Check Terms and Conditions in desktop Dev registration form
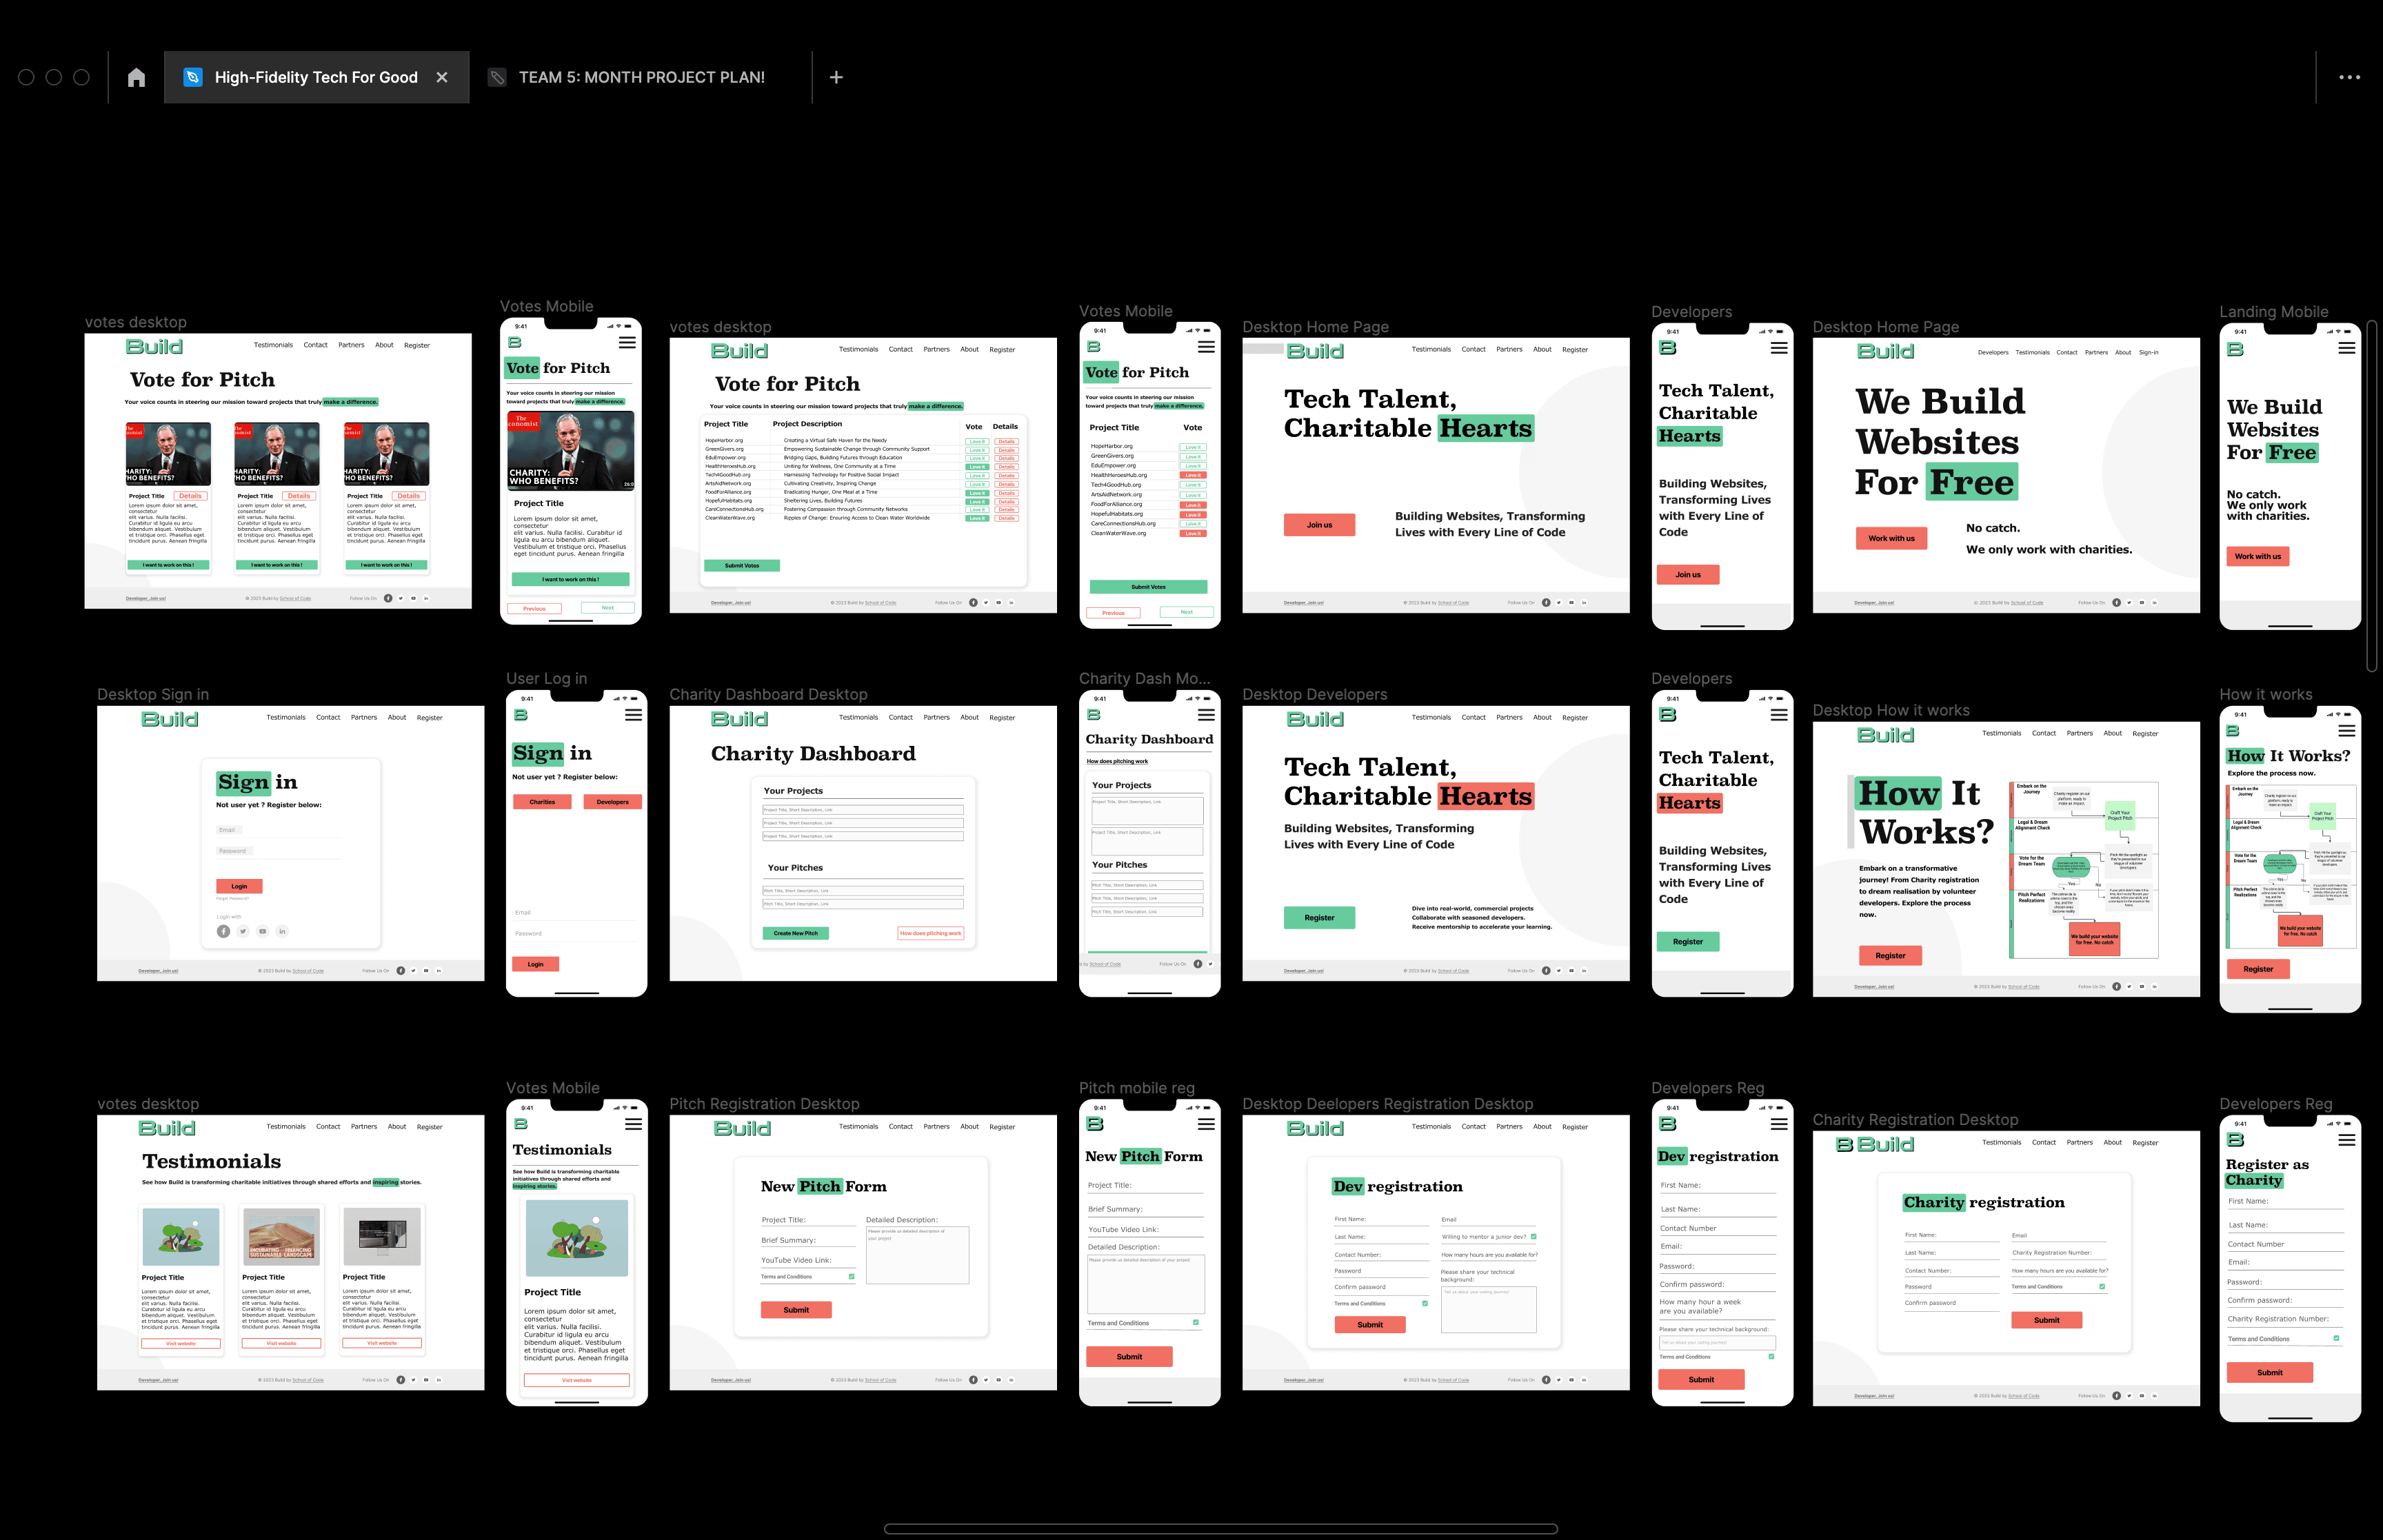This screenshot has height=1540, width=2383. coord(1425,1303)
